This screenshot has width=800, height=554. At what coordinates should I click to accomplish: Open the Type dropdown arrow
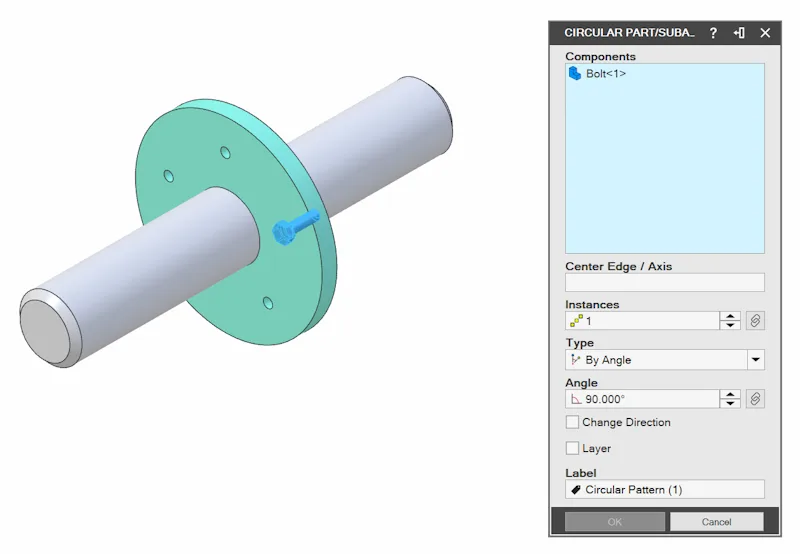(756, 360)
